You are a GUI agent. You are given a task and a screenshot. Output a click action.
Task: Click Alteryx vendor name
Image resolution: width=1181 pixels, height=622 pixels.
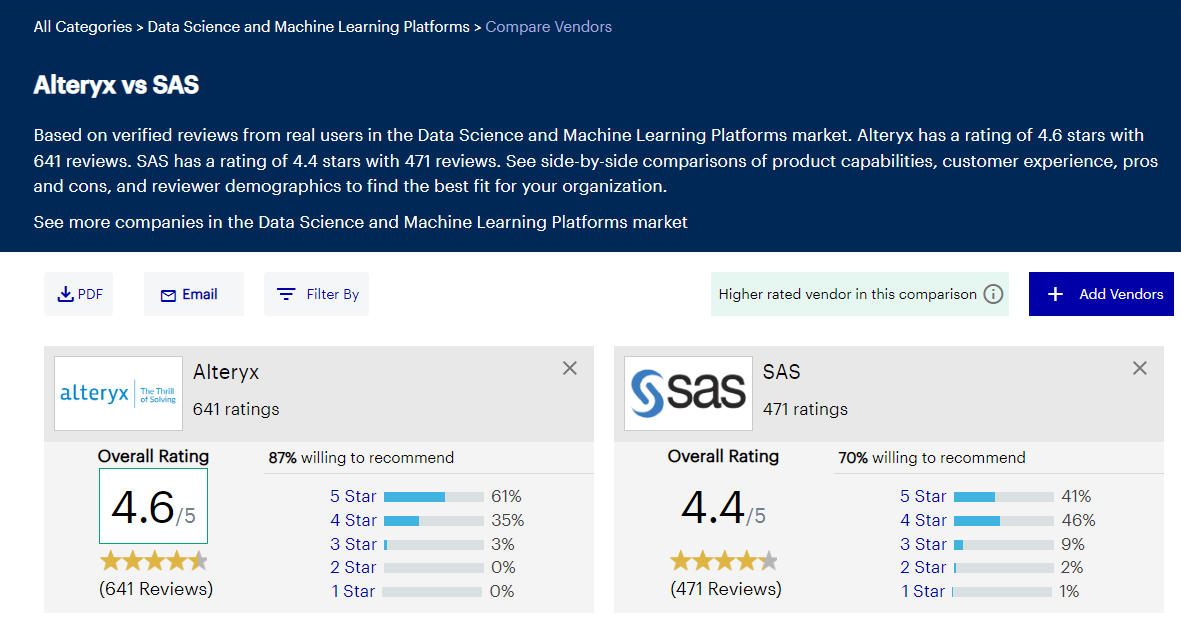click(226, 372)
